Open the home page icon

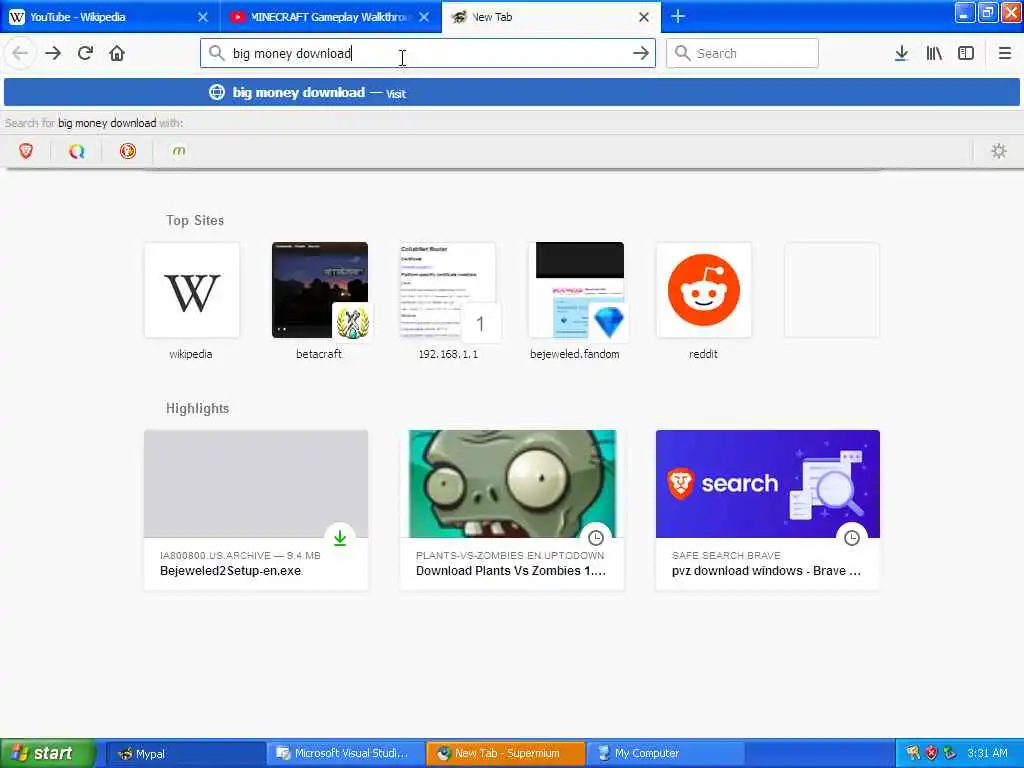[117, 53]
